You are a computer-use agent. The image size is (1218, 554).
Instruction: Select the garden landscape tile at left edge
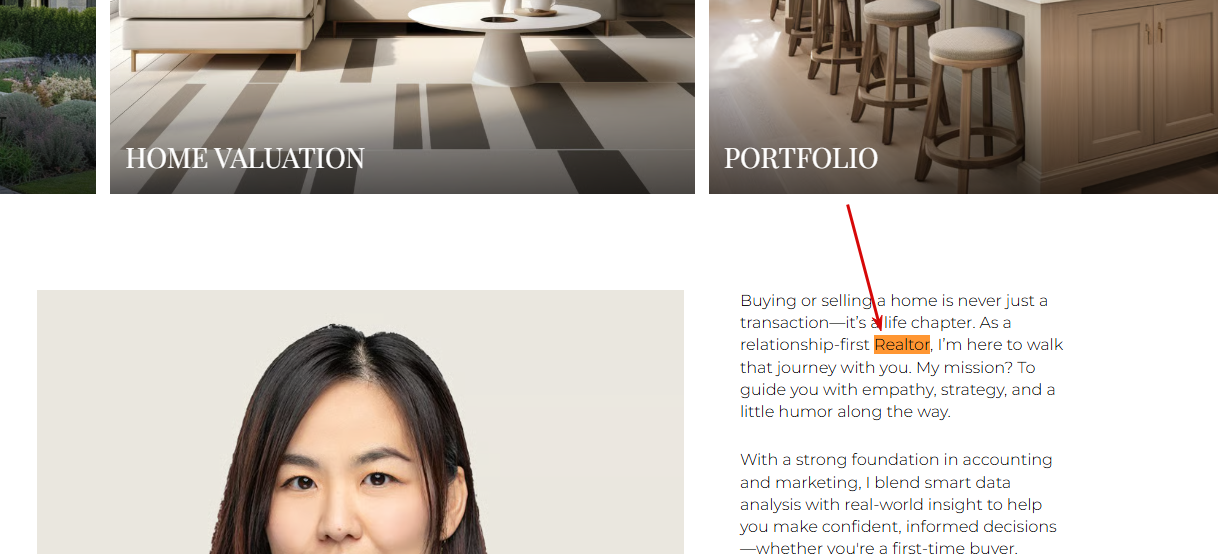point(48,97)
